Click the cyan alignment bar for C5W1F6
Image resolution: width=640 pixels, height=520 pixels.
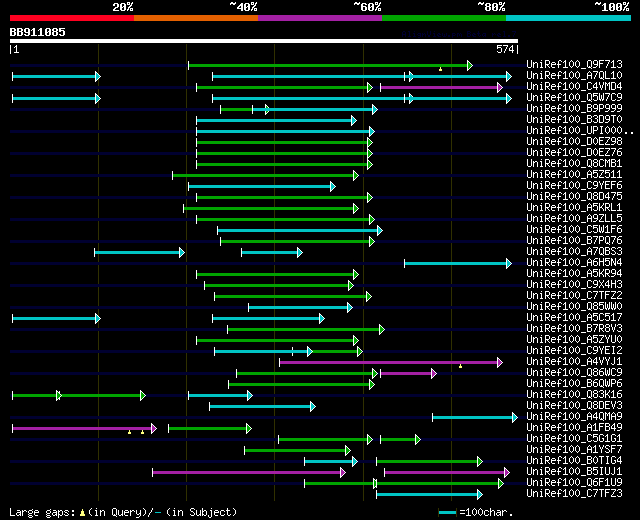(300, 231)
